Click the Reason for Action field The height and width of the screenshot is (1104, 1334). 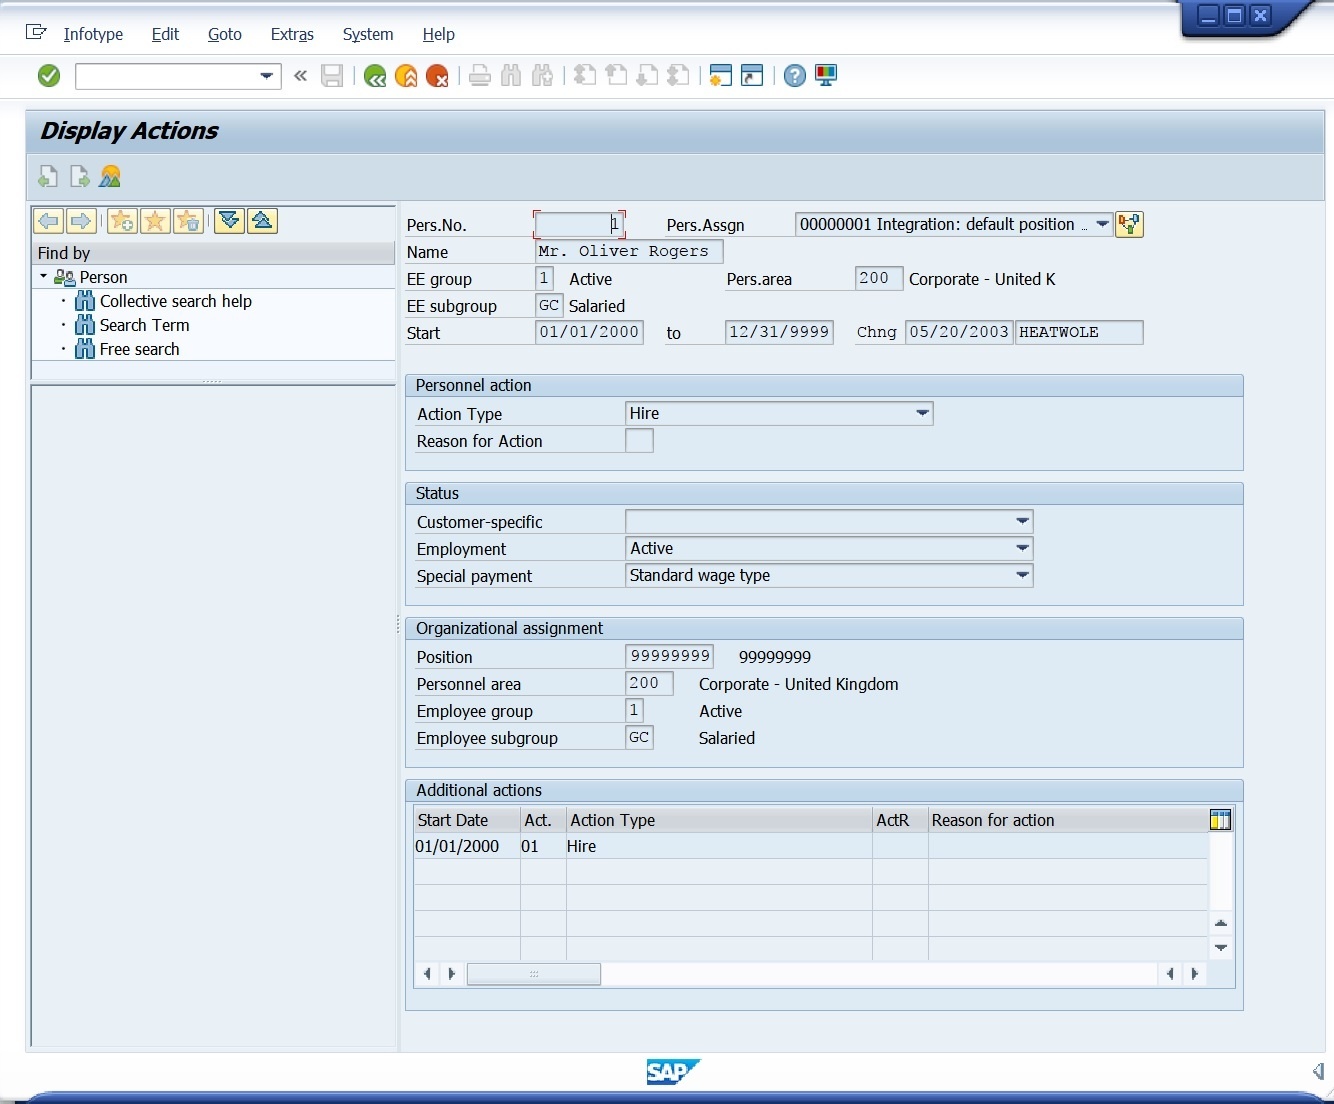click(639, 441)
